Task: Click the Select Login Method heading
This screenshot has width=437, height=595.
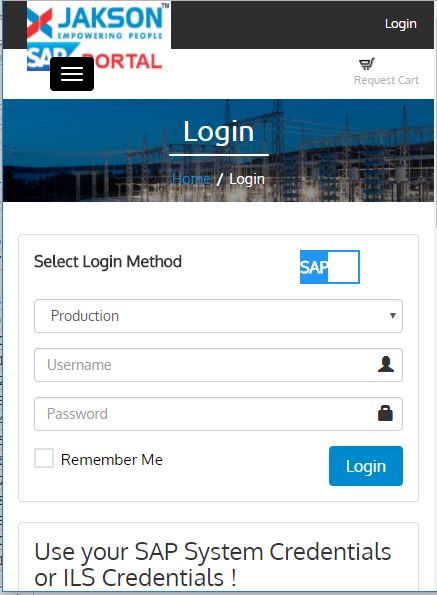Action: tap(108, 262)
